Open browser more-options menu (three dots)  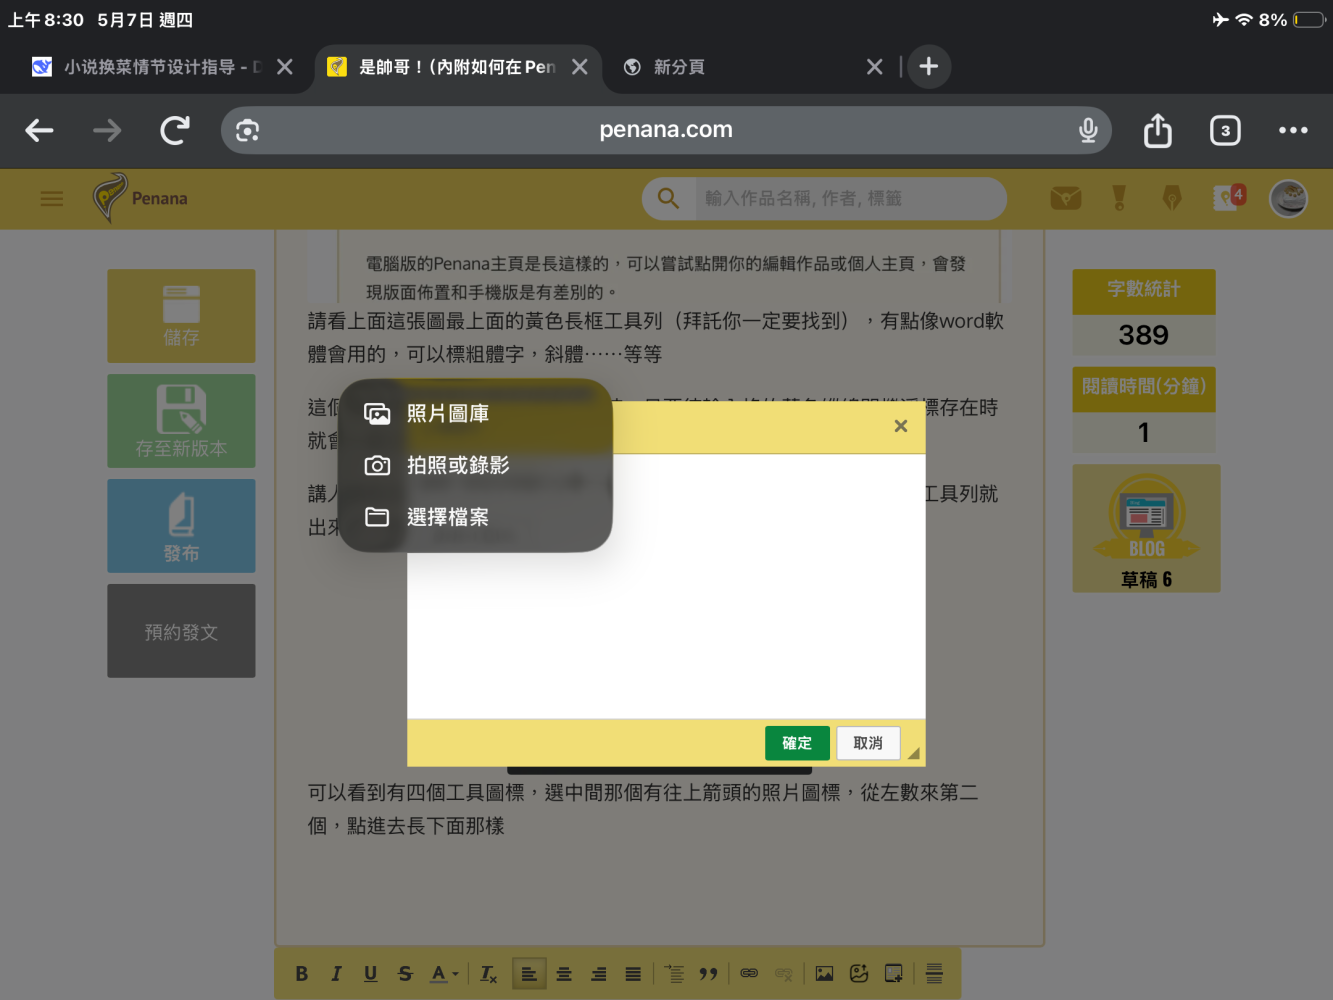1293,130
